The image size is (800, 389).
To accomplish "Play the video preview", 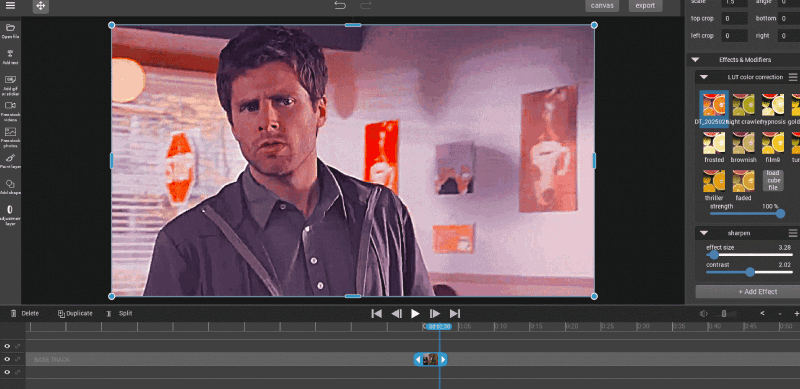I will coord(415,313).
